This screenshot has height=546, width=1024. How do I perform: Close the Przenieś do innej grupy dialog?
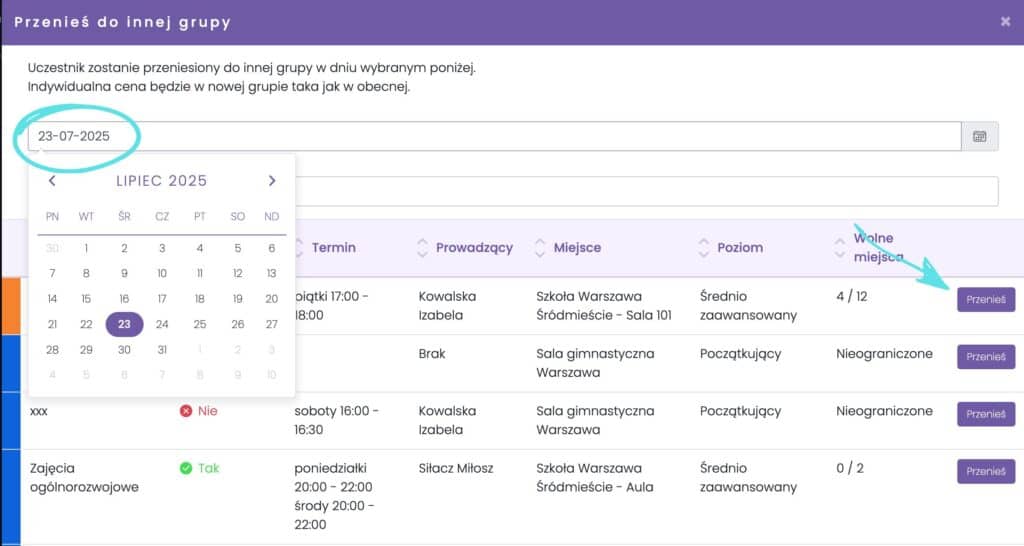(x=1005, y=22)
